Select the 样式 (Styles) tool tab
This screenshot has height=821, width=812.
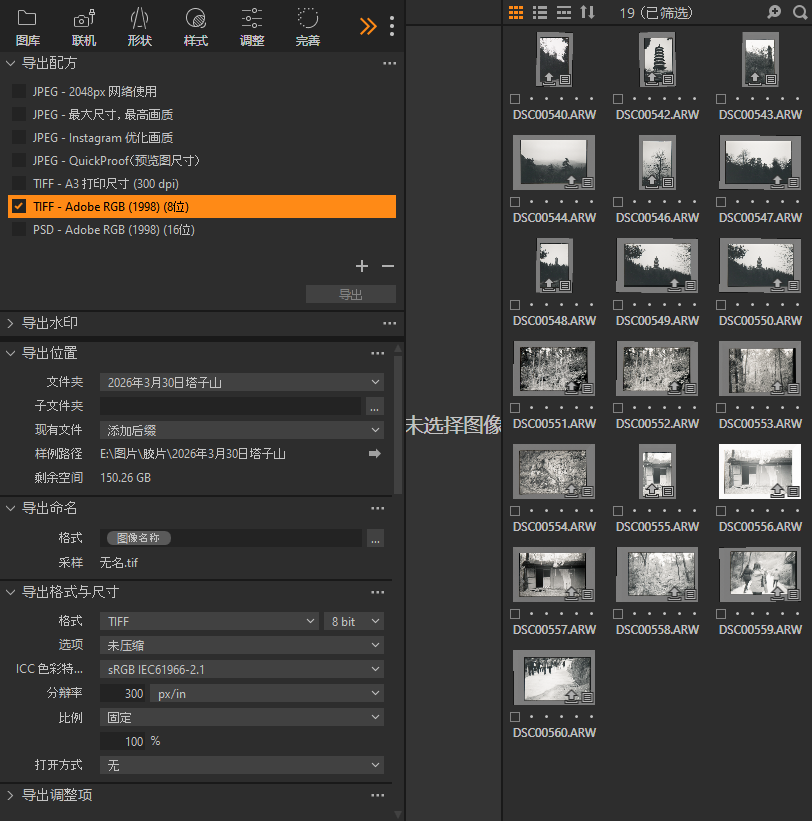(x=195, y=27)
